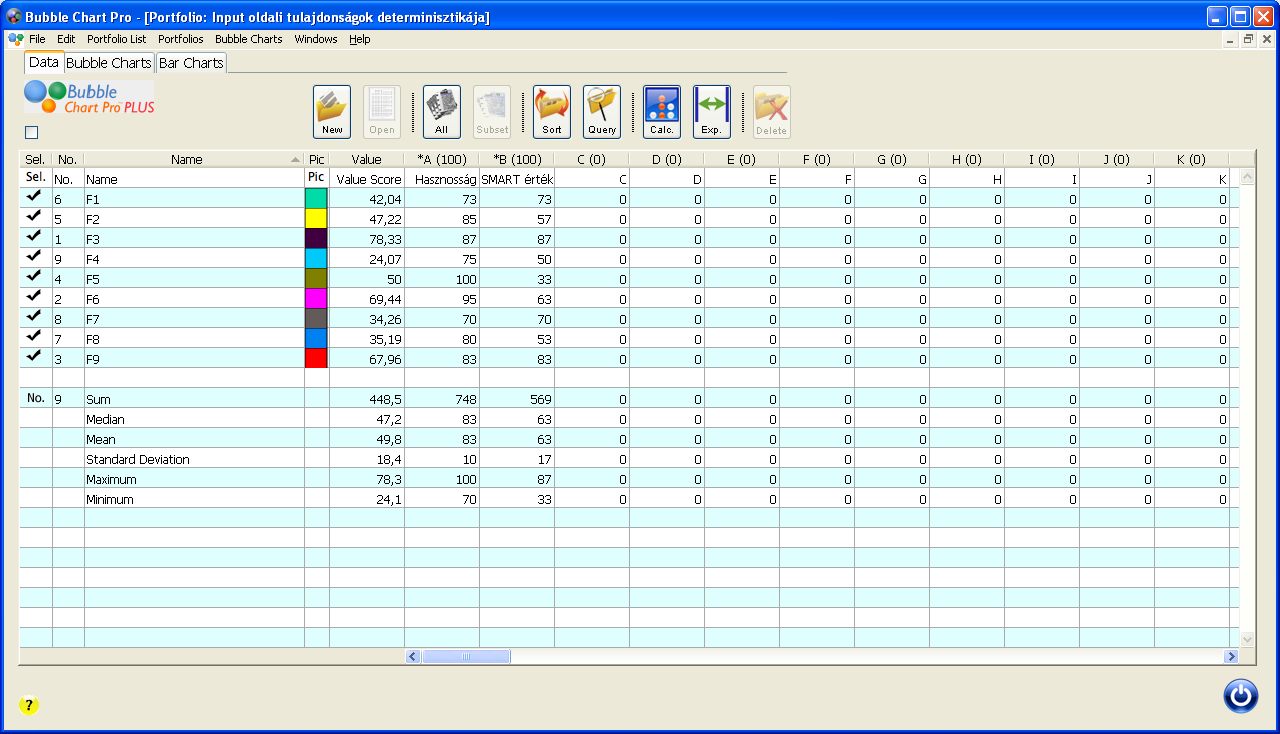Click the Sel. column header
The width and height of the screenshot is (1280, 734).
coord(35,159)
